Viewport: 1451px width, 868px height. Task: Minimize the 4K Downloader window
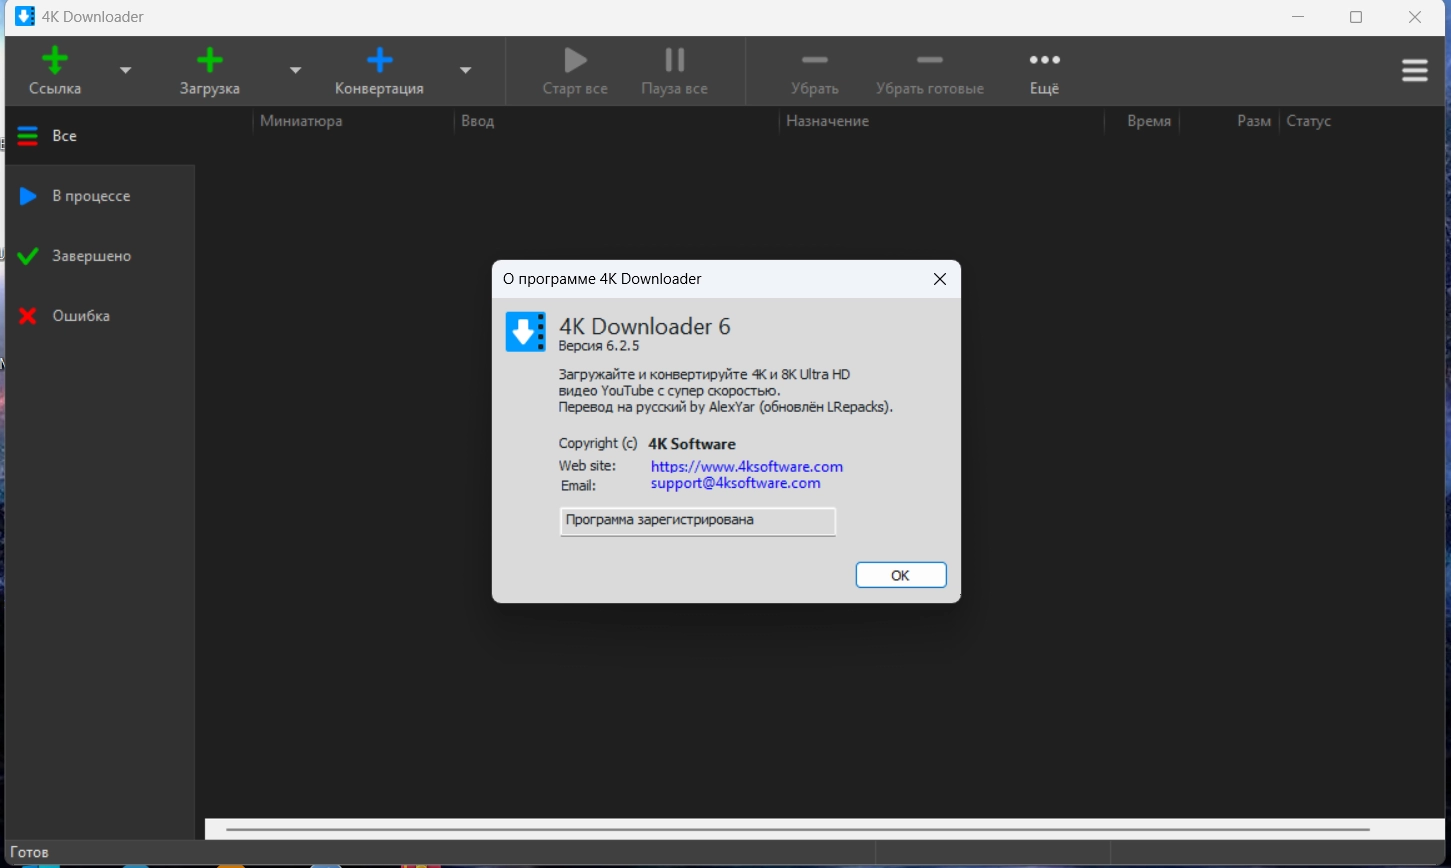point(1298,17)
